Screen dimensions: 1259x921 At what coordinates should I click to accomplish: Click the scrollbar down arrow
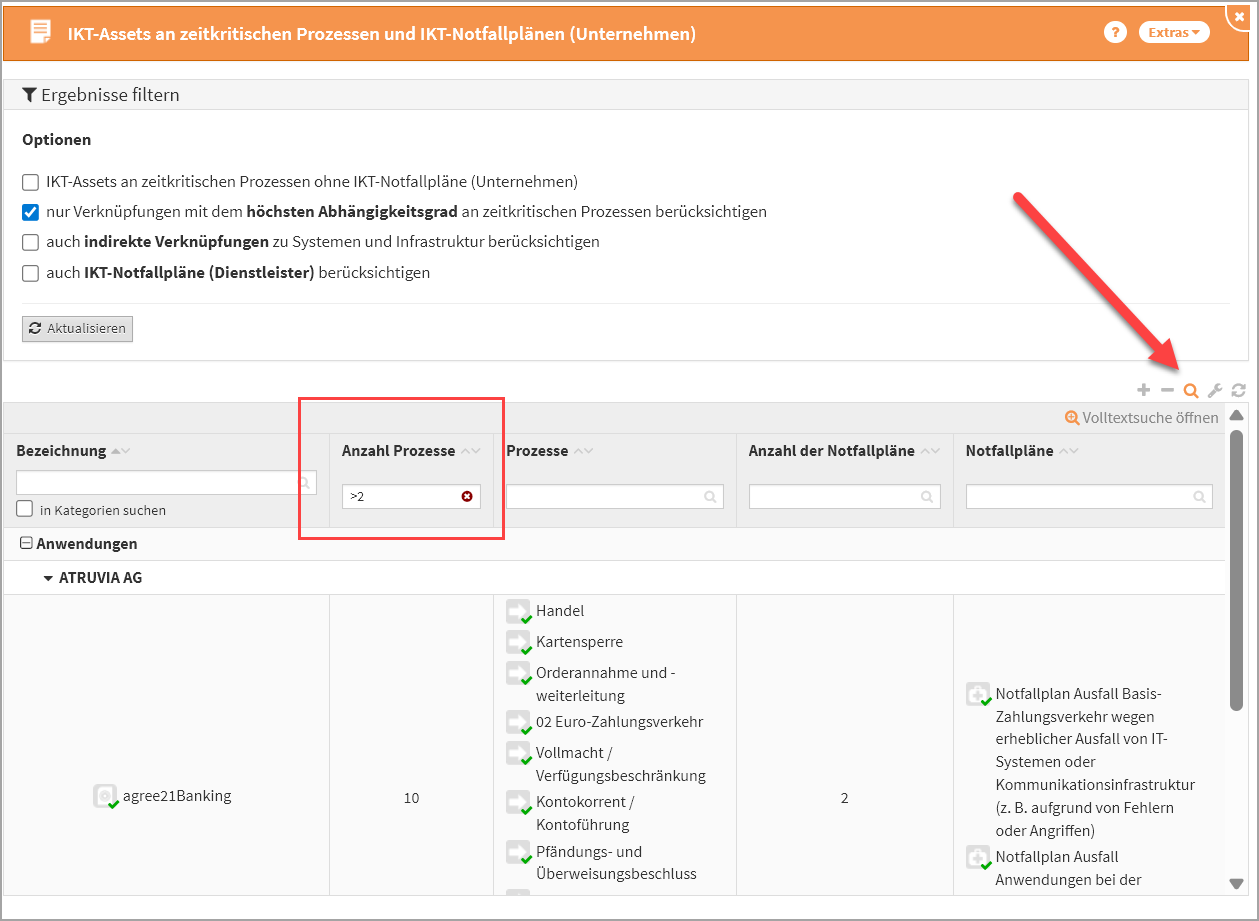(x=1237, y=883)
